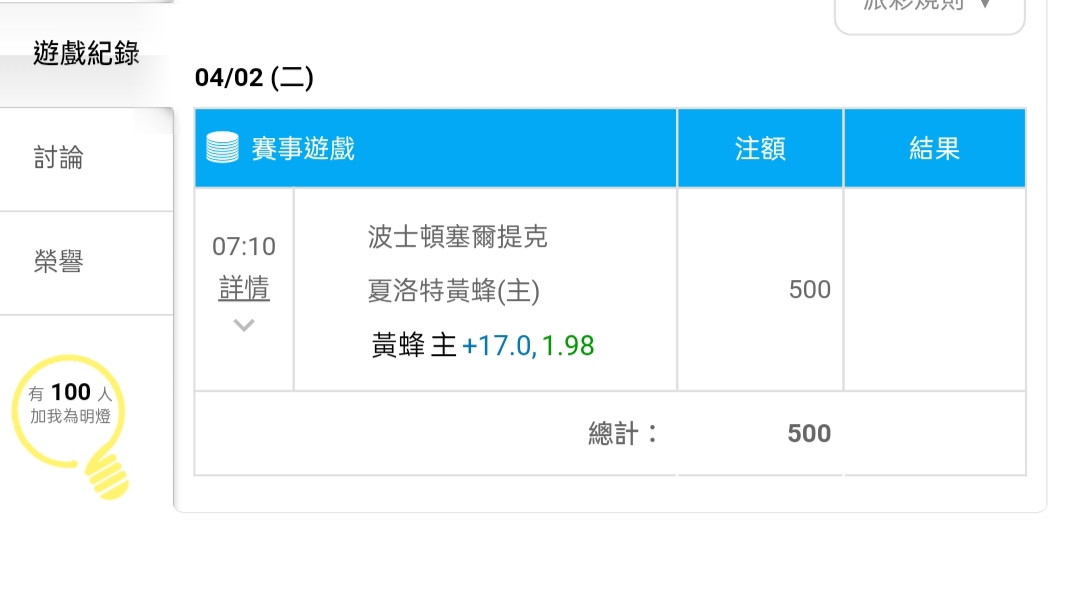Open the 詳情 details link
Image resolution: width=1079 pixels, height=607 pixels.
coord(244,288)
